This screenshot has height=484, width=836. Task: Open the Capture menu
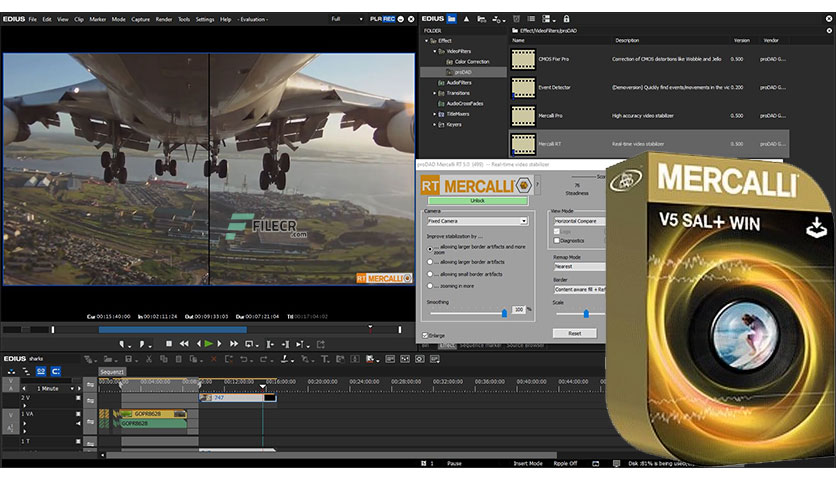140,19
